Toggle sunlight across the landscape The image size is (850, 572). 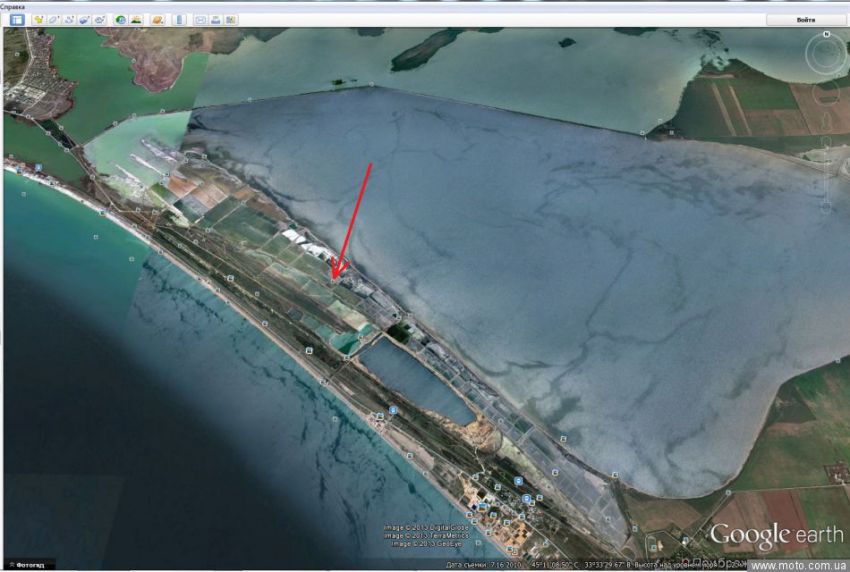(136, 20)
